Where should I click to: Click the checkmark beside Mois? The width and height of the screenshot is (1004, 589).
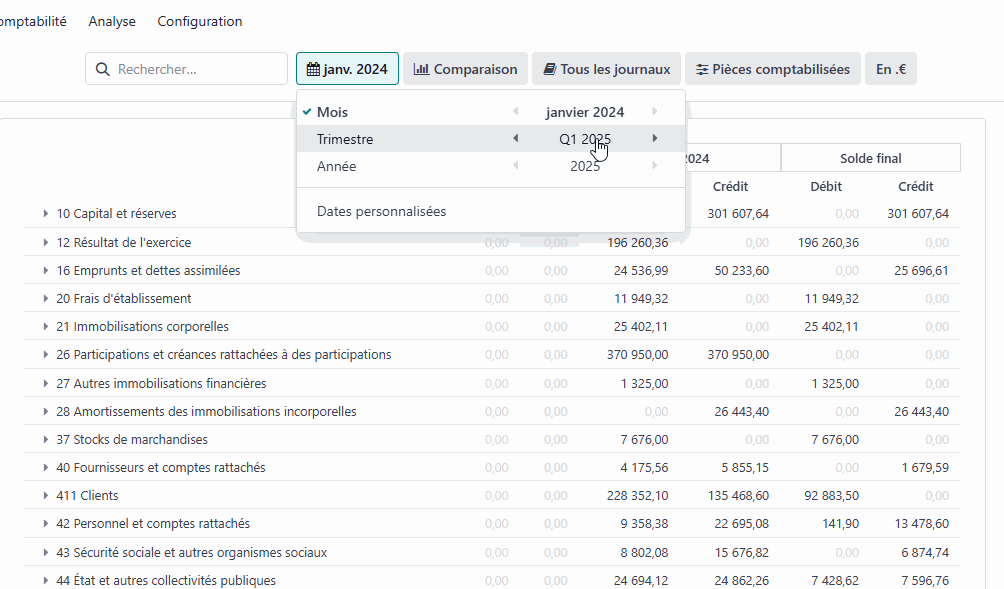(x=306, y=110)
